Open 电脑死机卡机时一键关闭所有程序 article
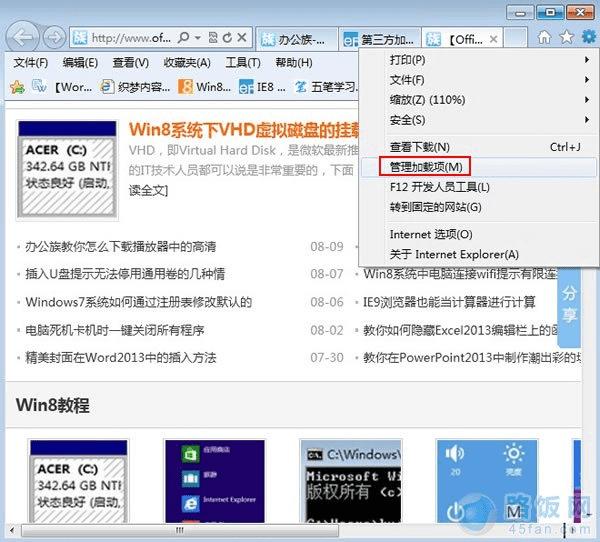The height and width of the screenshot is (542, 600). tap(115, 330)
